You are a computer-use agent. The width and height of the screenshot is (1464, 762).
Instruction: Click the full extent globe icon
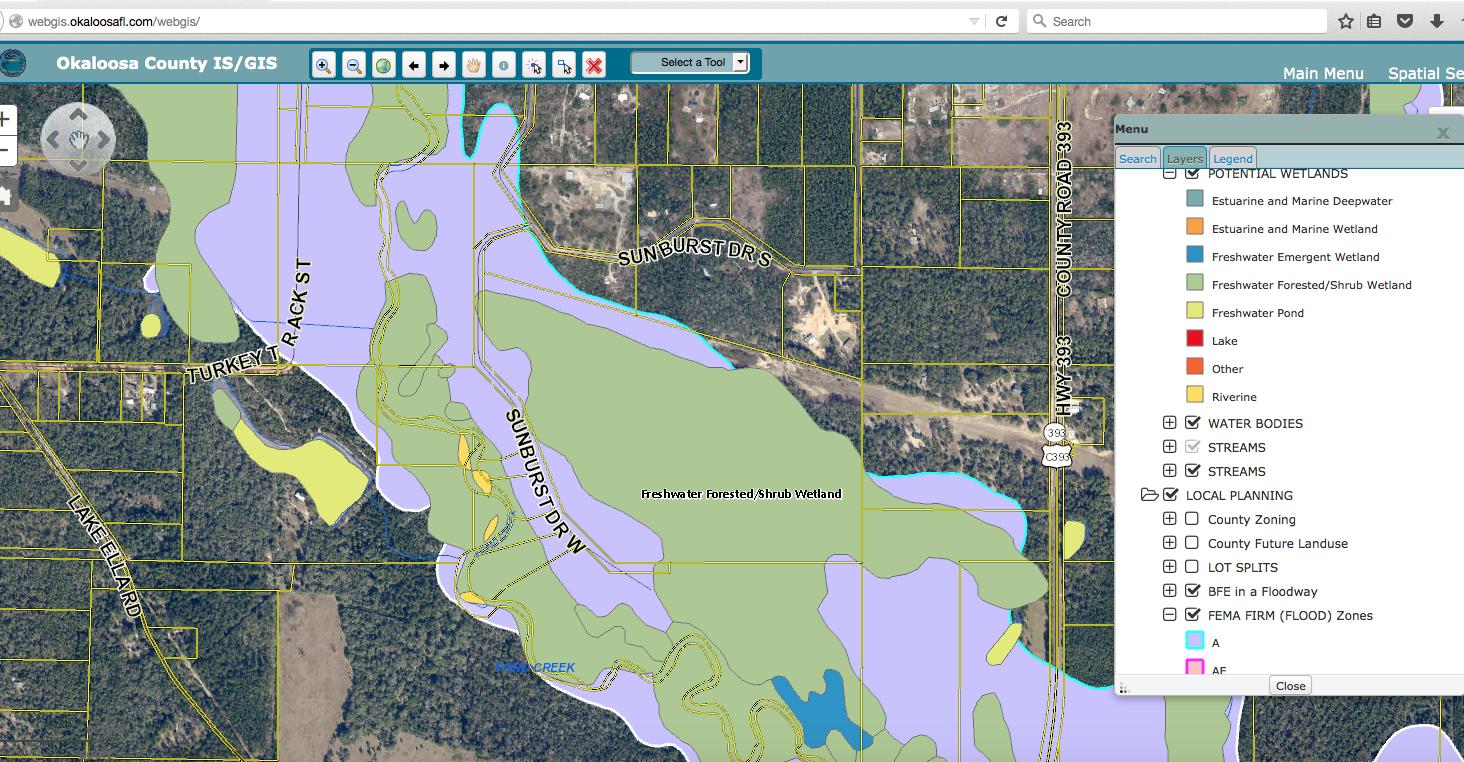(x=383, y=66)
